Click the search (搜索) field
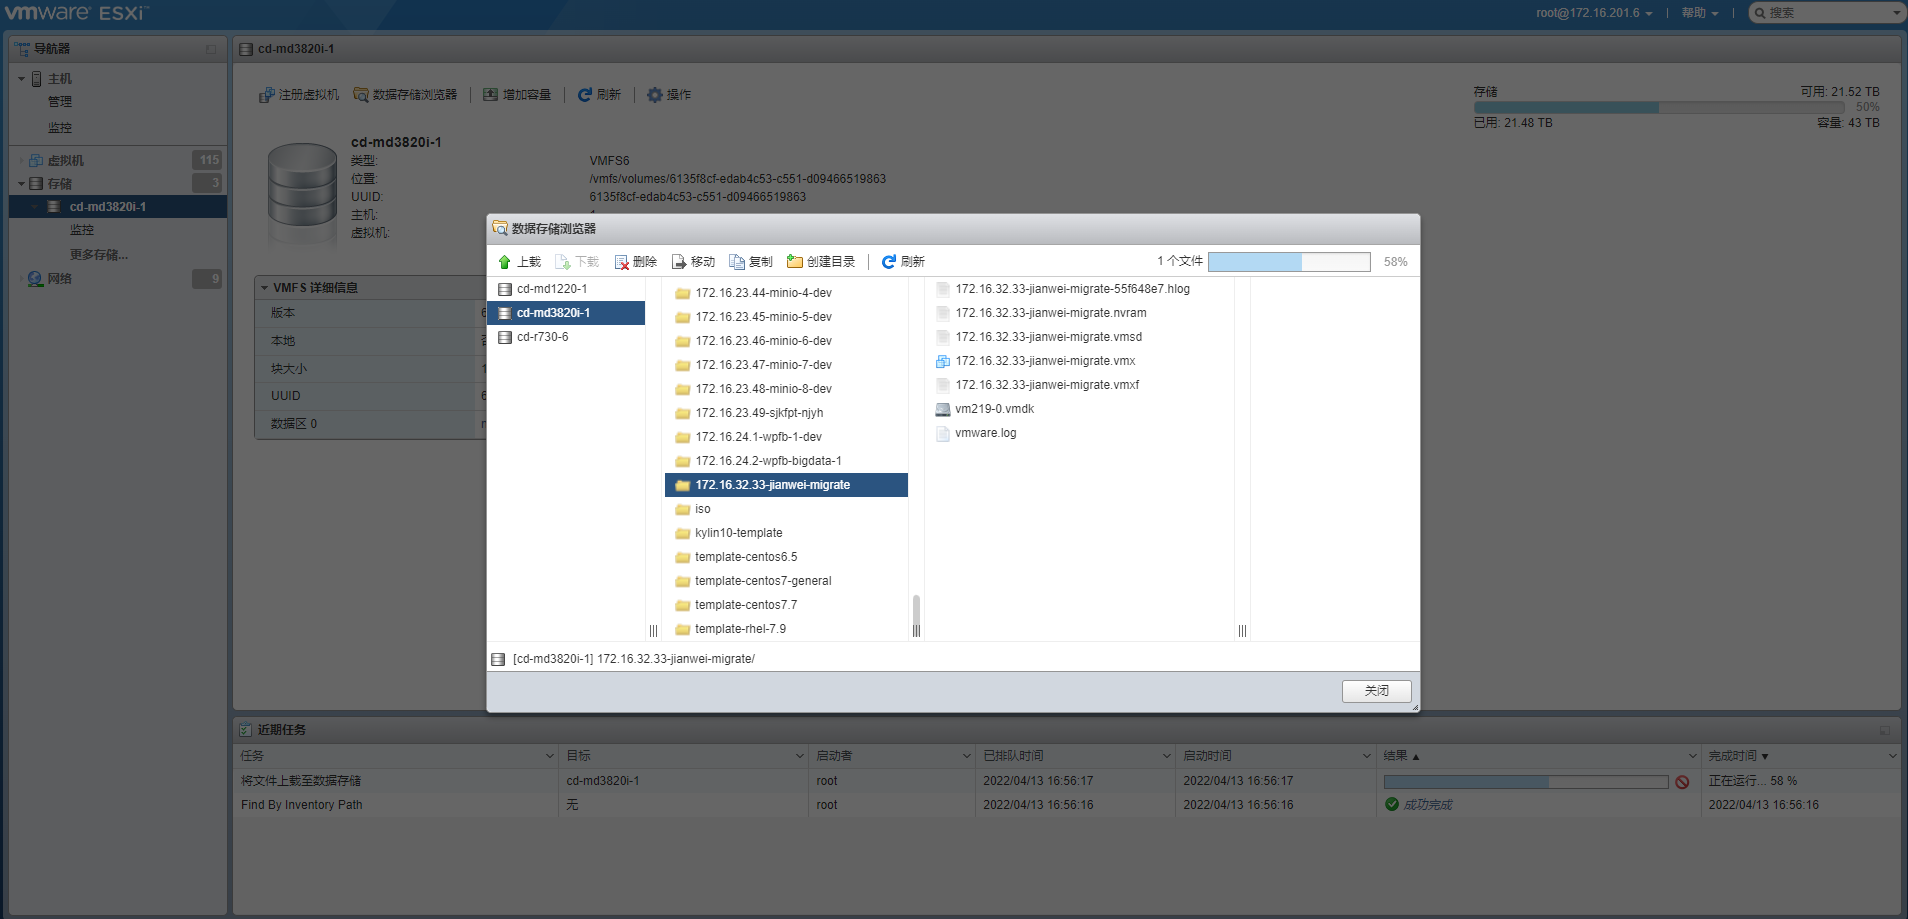 click(x=1827, y=13)
